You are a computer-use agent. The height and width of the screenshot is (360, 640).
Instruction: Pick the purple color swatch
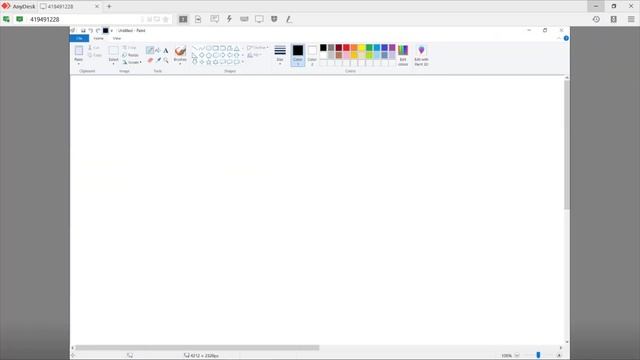pos(392,48)
